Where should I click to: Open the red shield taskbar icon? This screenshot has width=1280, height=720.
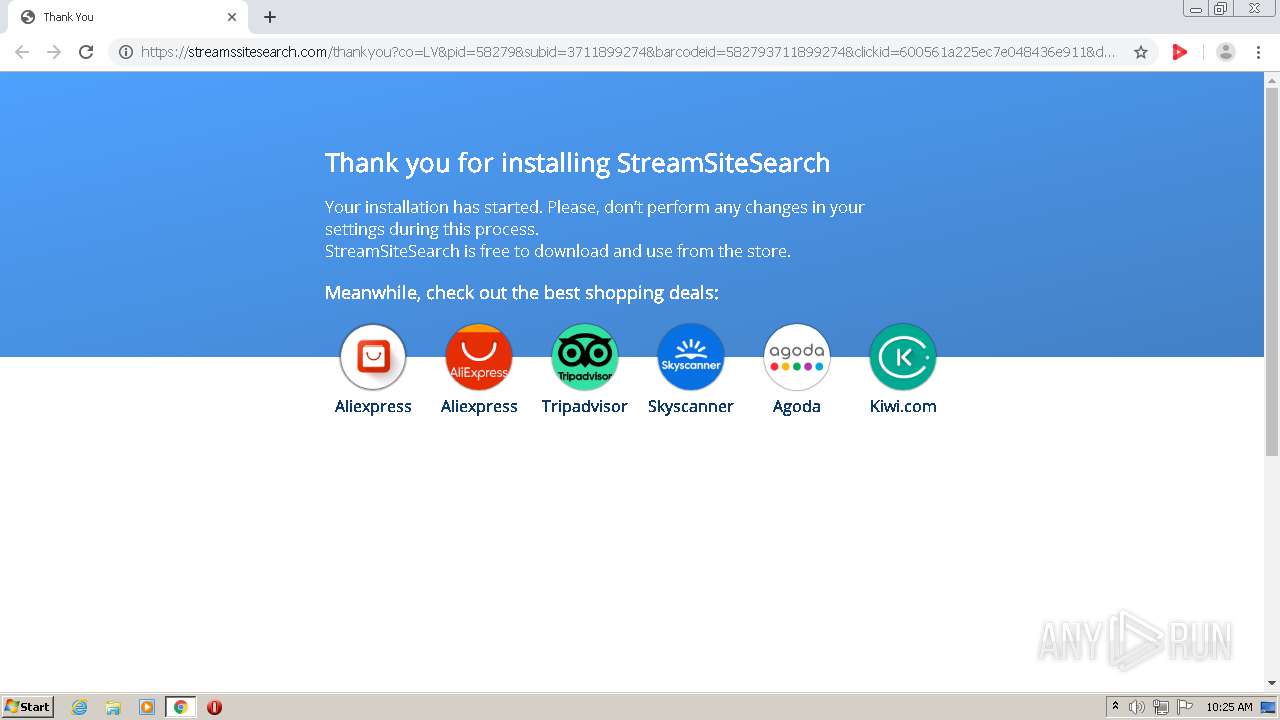(214, 707)
